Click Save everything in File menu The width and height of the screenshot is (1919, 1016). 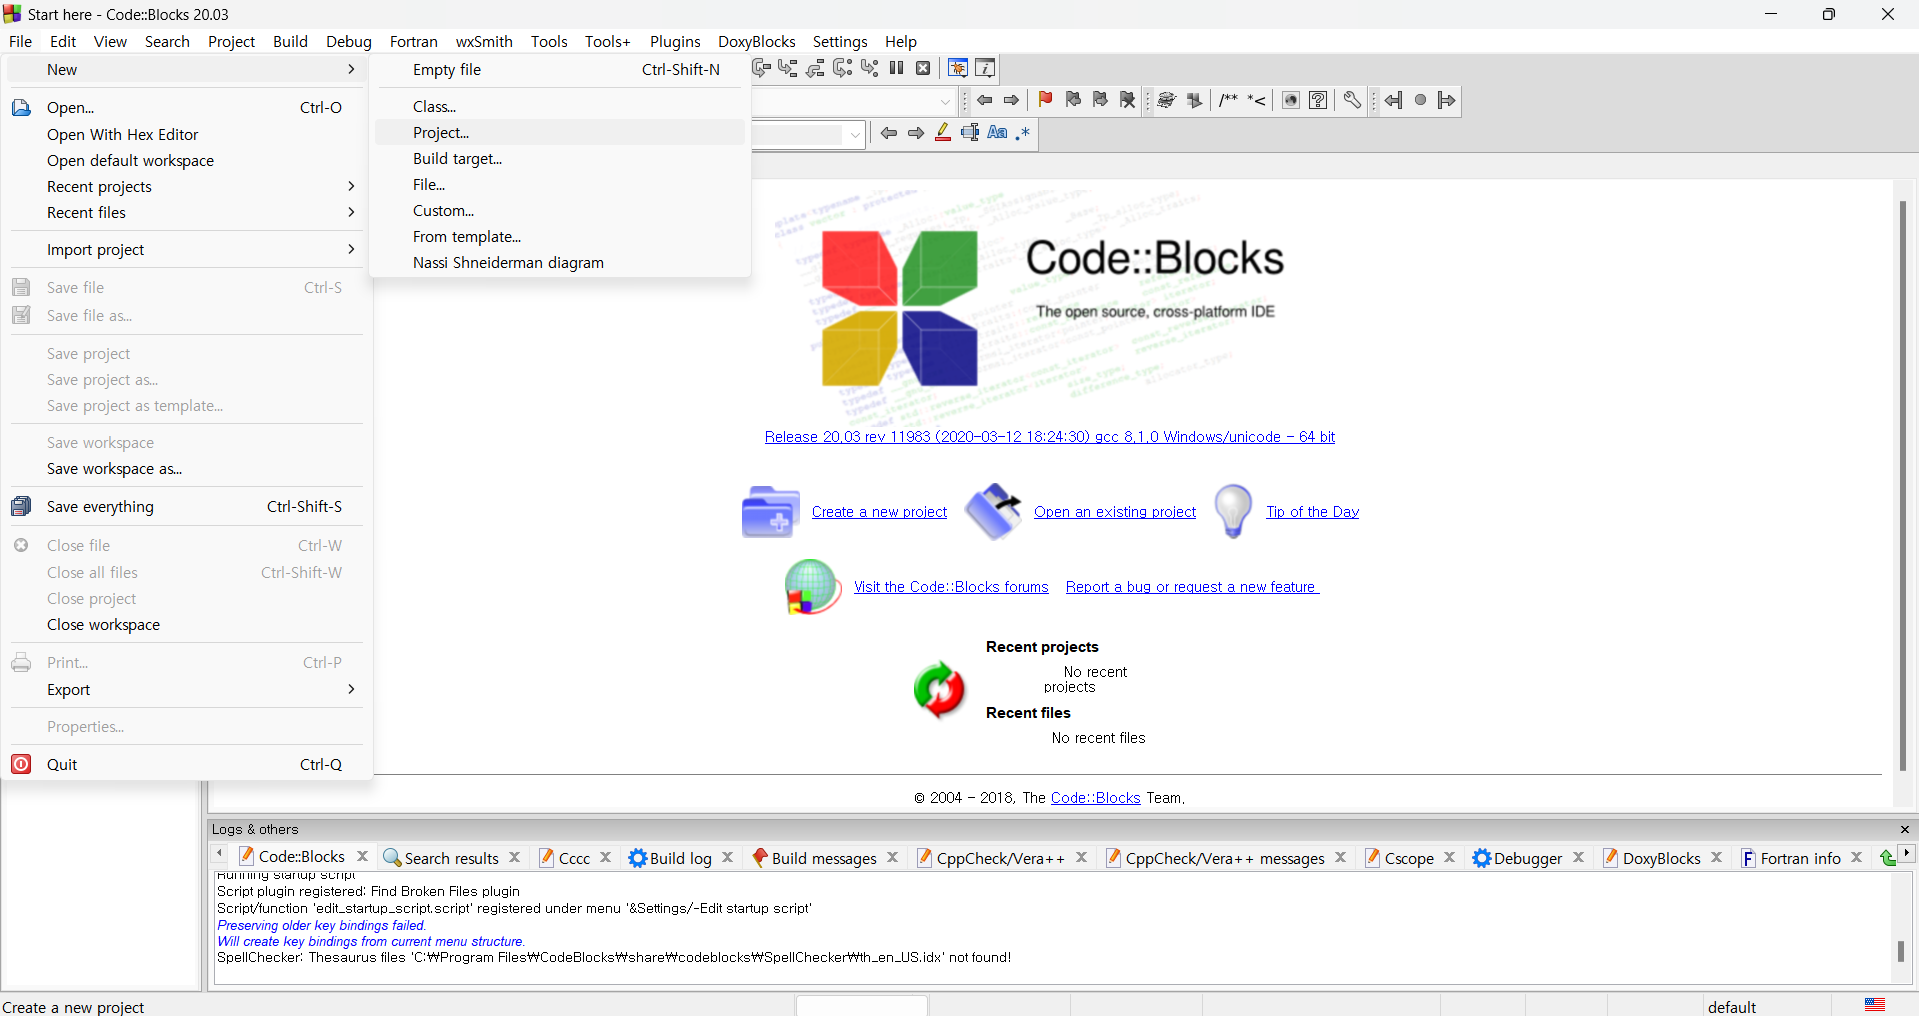click(x=186, y=506)
